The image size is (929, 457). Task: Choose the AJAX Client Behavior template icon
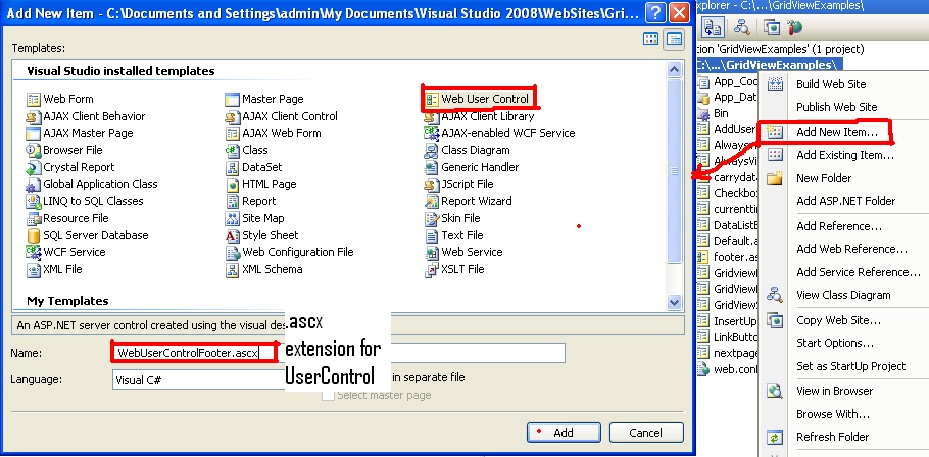(34, 116)
